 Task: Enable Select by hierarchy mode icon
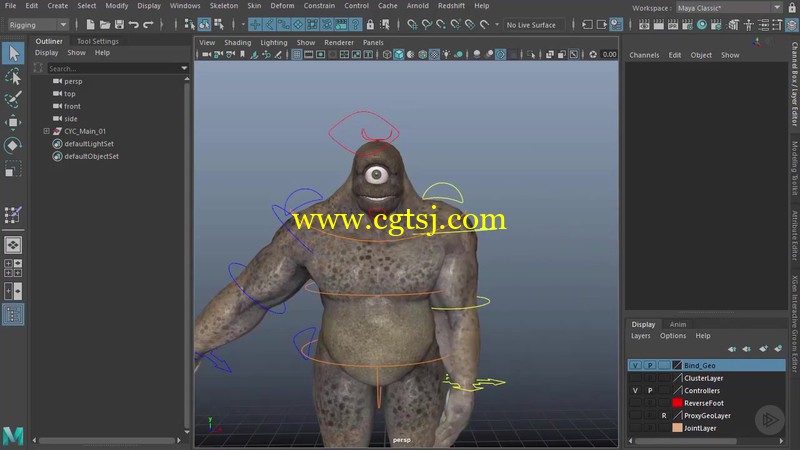tap(190, 24)
